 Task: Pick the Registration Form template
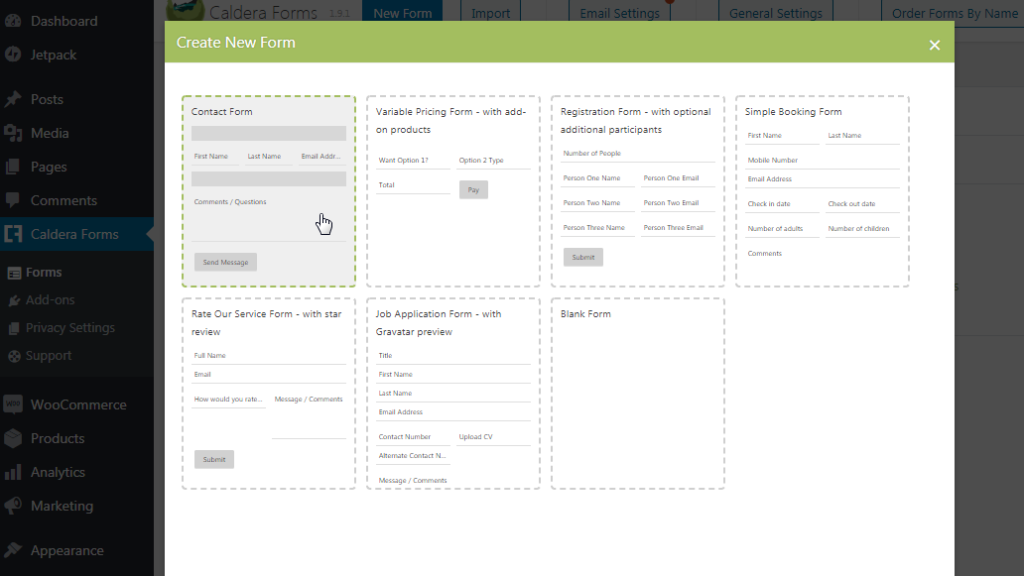coord(637,191)
